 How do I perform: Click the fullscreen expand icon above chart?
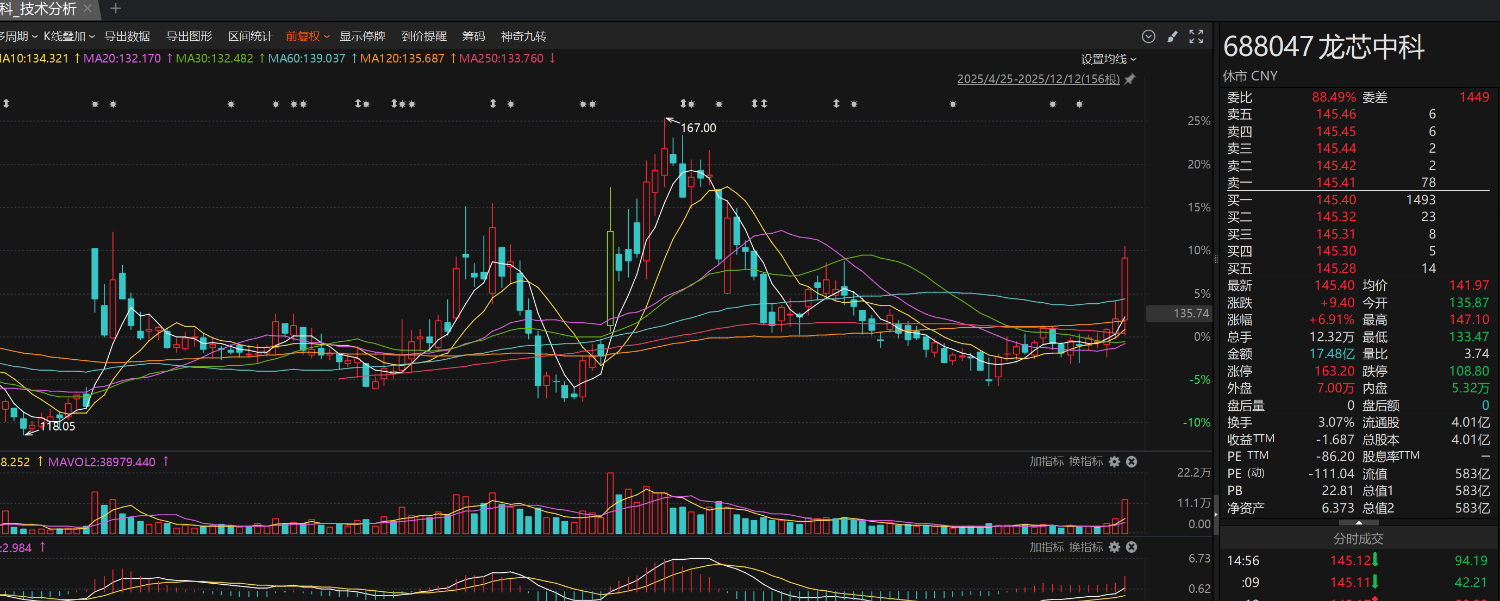[1196, 37]
